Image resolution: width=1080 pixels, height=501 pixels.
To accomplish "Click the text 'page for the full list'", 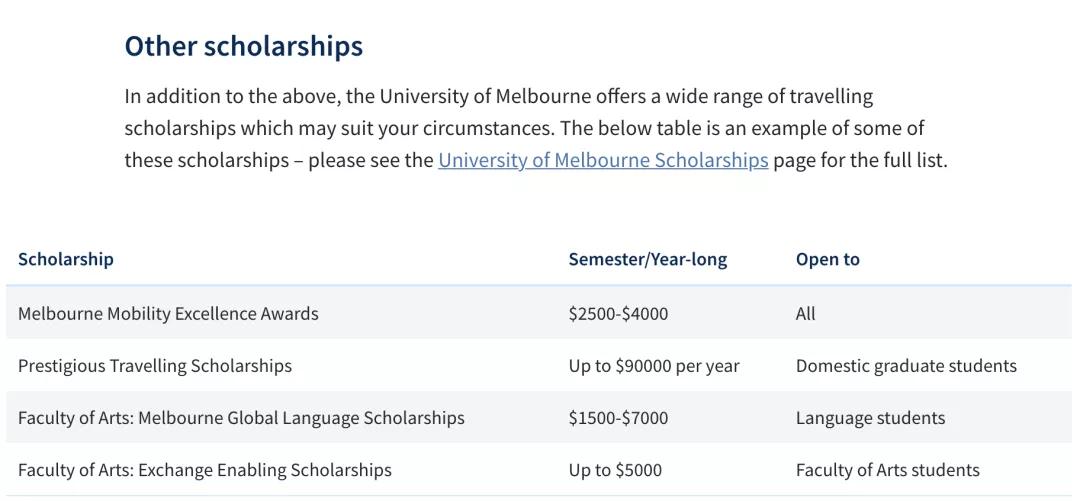I will click(x=859, y=160).
